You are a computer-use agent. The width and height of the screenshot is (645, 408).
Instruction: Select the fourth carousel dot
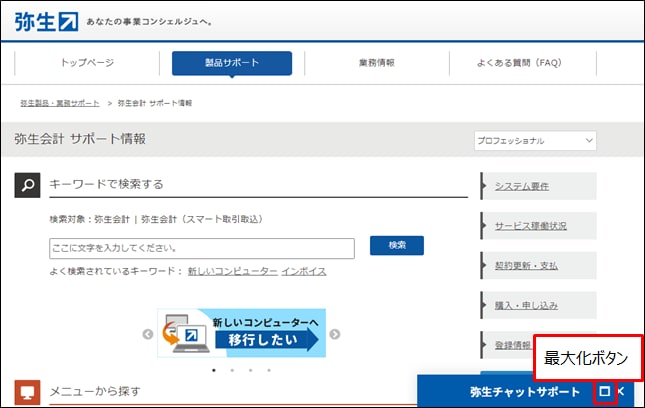click(269, 370)
